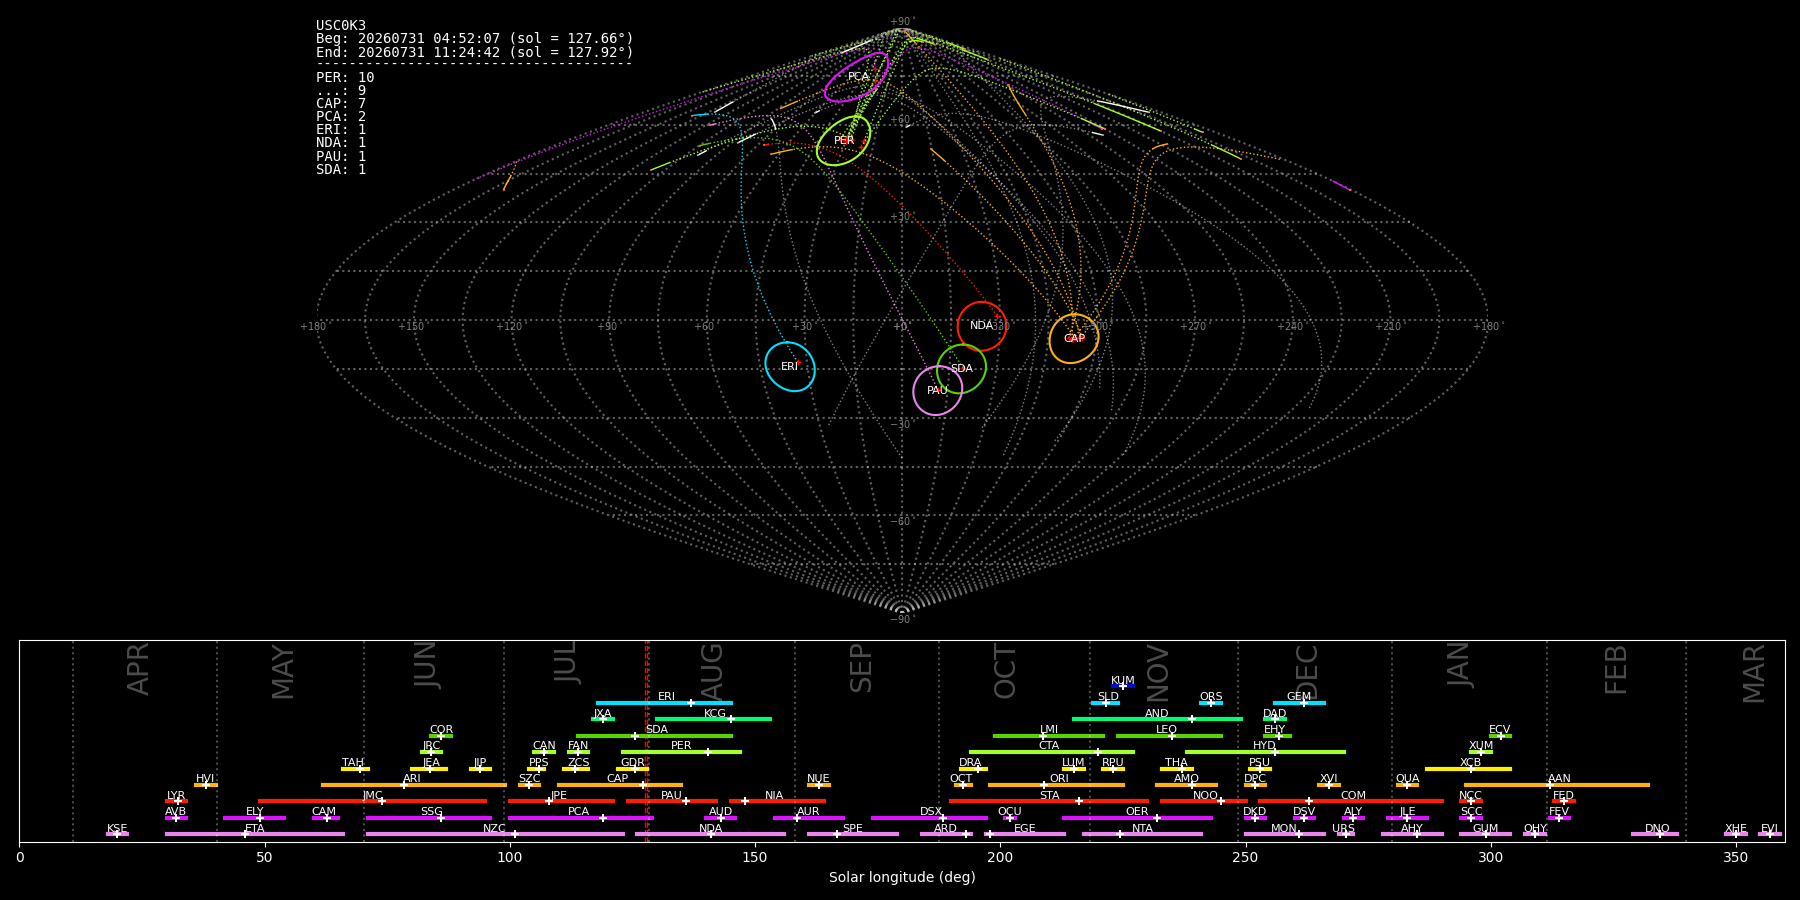Select the ETA shower timeline bar
Screen dimensions: 1800x900
[x=255, y=834]
